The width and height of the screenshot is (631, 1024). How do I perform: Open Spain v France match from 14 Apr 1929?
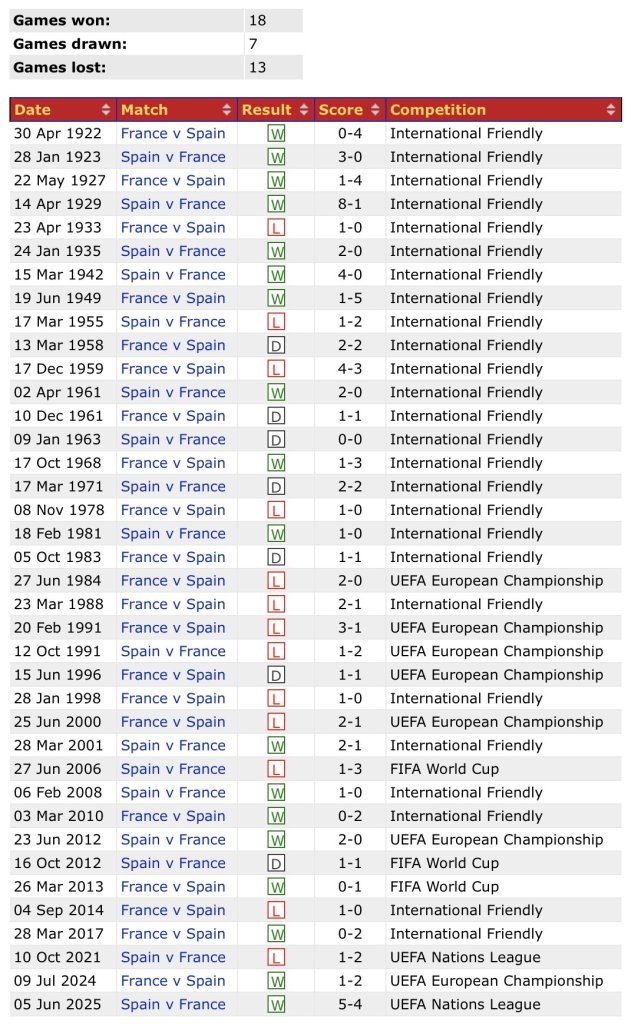pyautogui.click(x=173, y=204)
